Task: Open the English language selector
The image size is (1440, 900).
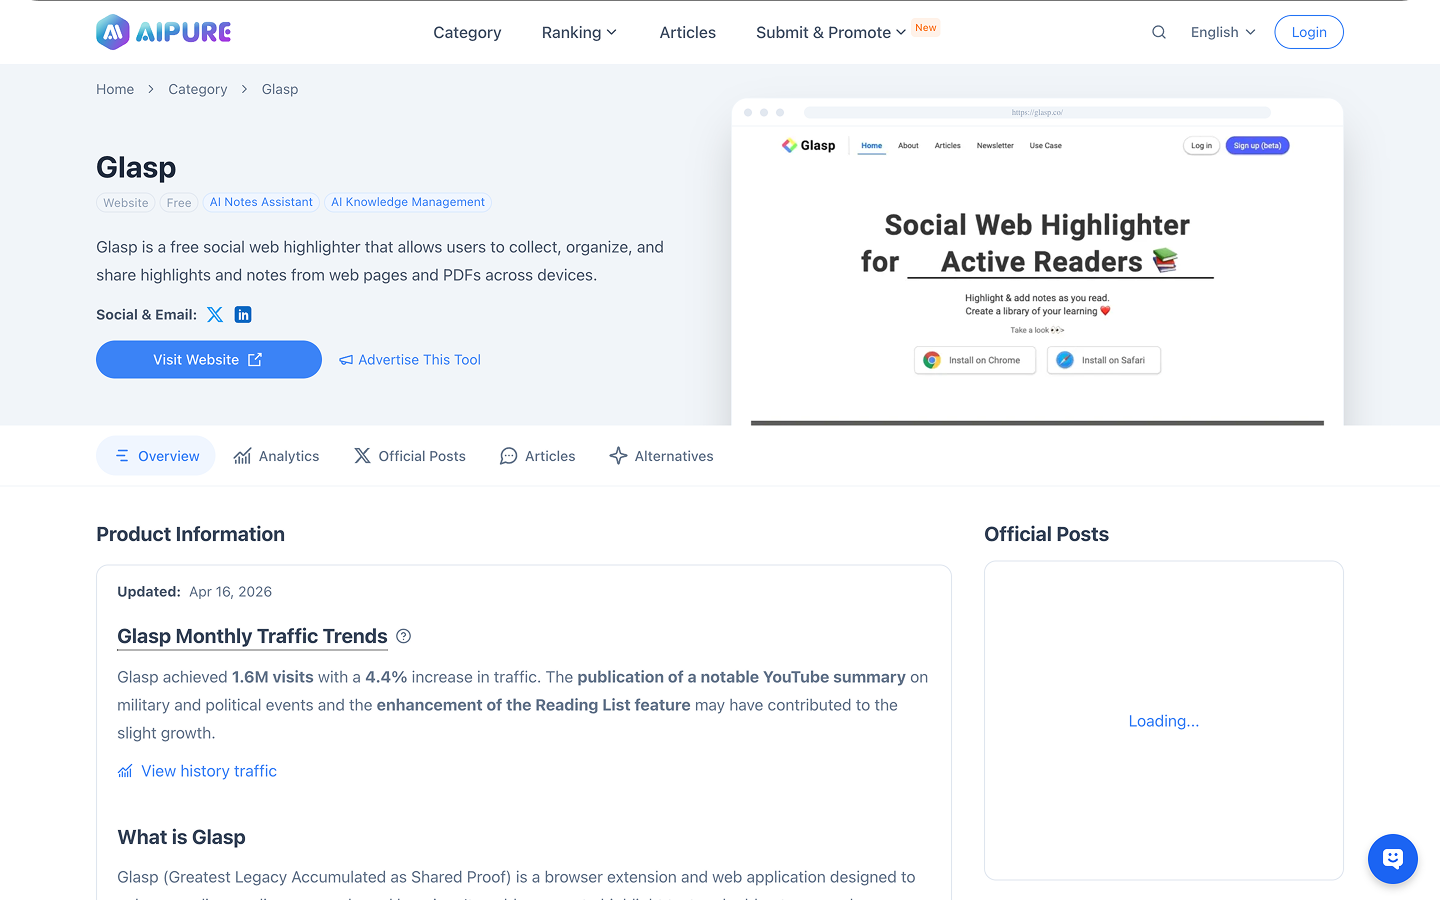Action: click(x=1223, y=32)
